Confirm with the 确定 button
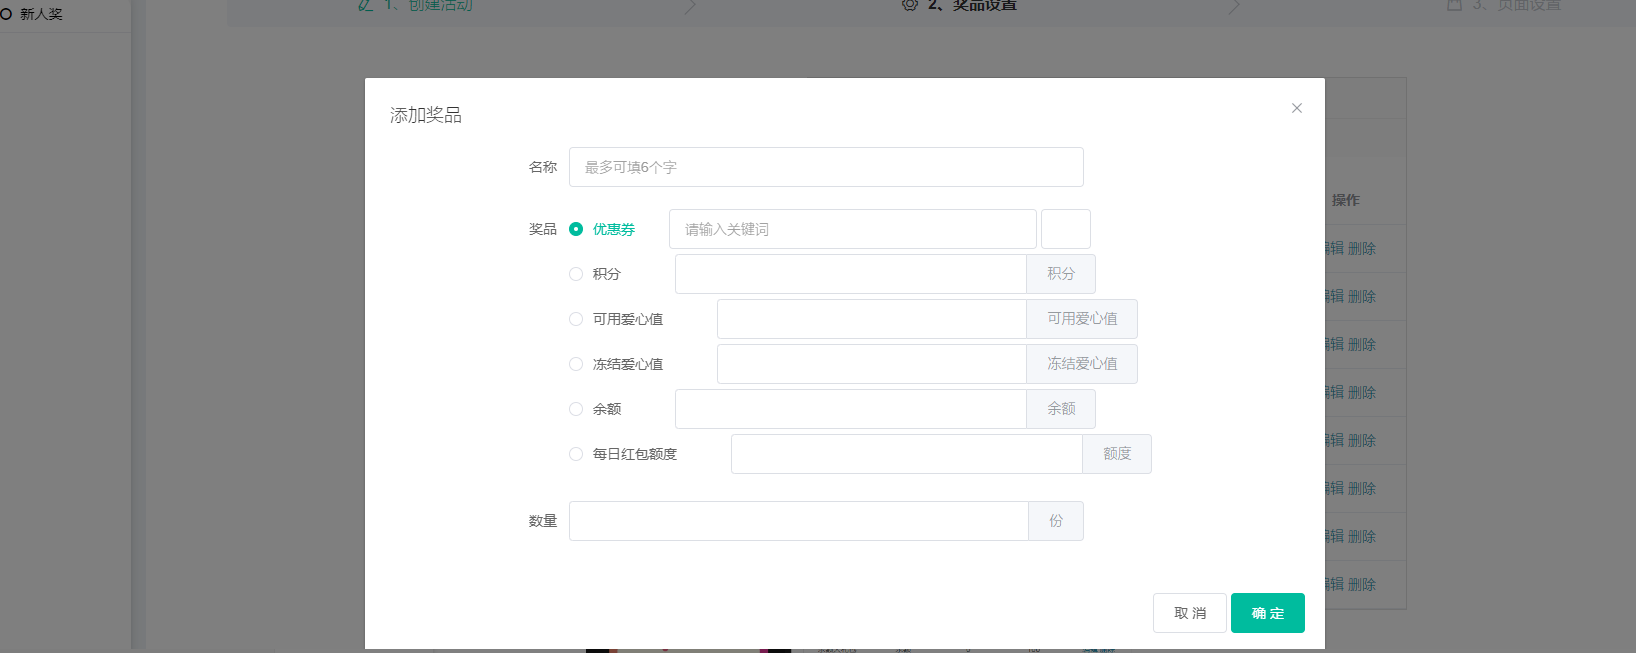This screenshot has height=653, width=1636. pos(1267,613)
